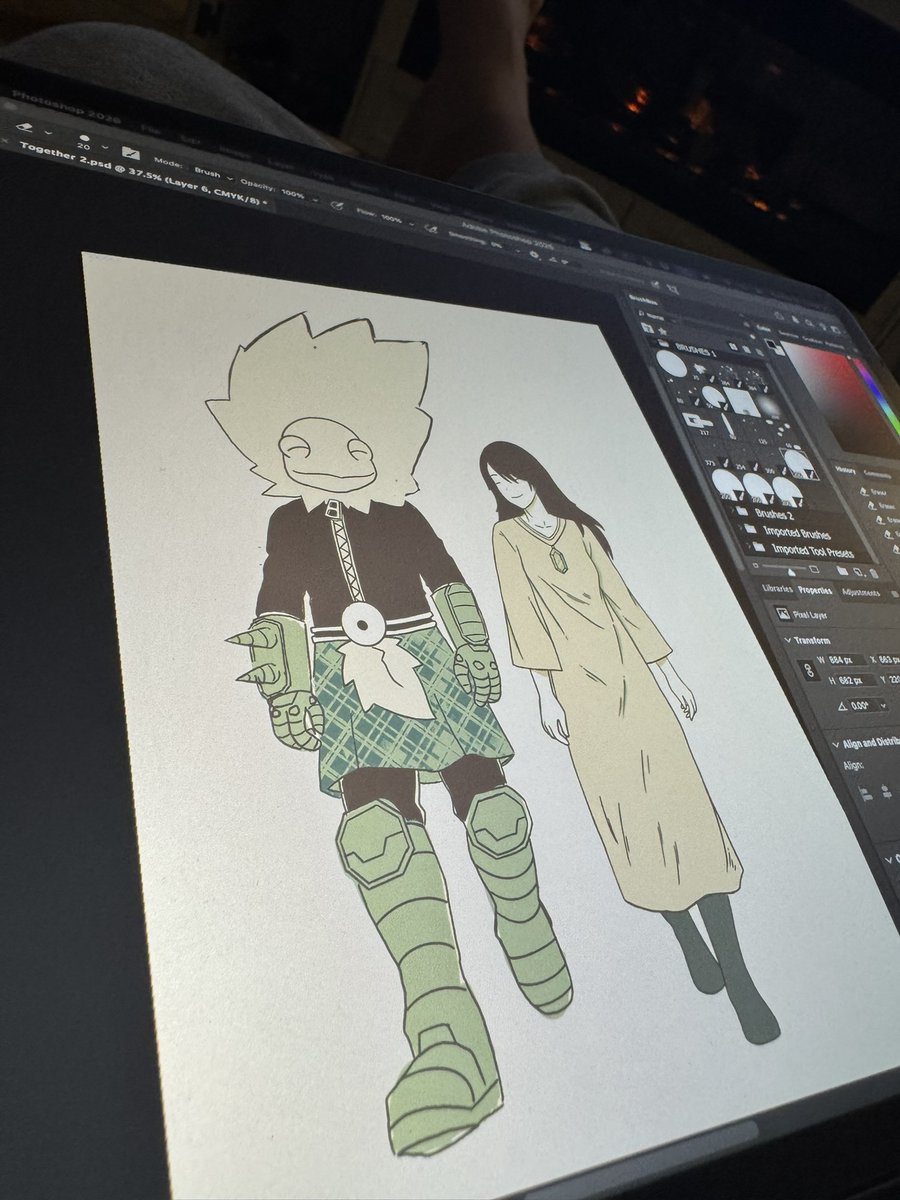Select the large round brush in Brushes 1
Image resolution: width=900 pixels, height=1200 pixels.
point(671,364)
